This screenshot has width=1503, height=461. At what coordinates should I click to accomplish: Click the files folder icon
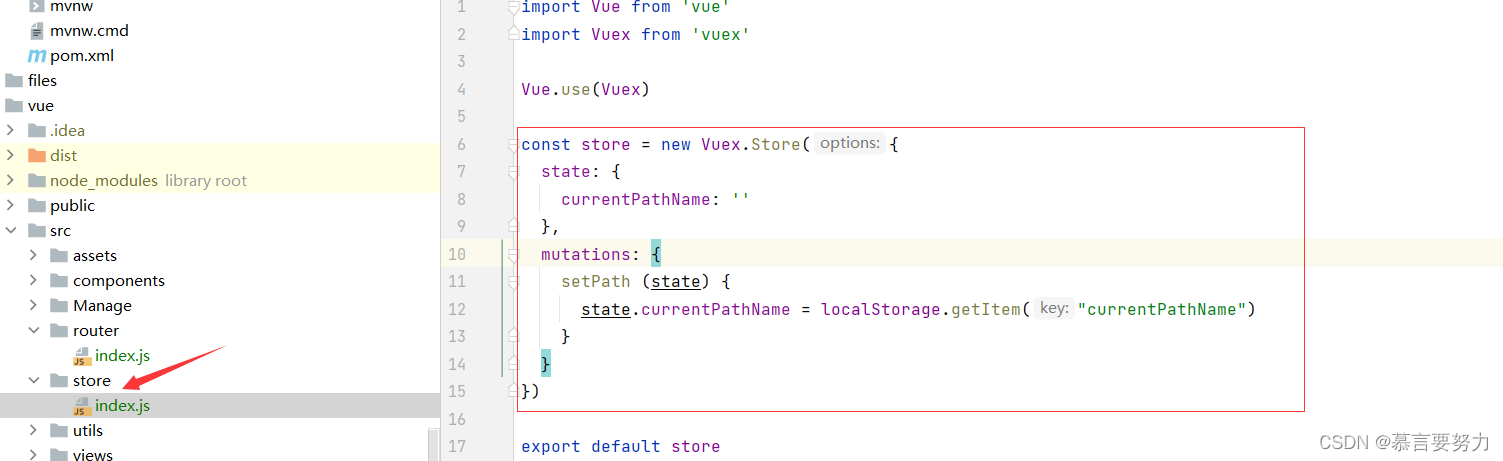pos(14,81)
